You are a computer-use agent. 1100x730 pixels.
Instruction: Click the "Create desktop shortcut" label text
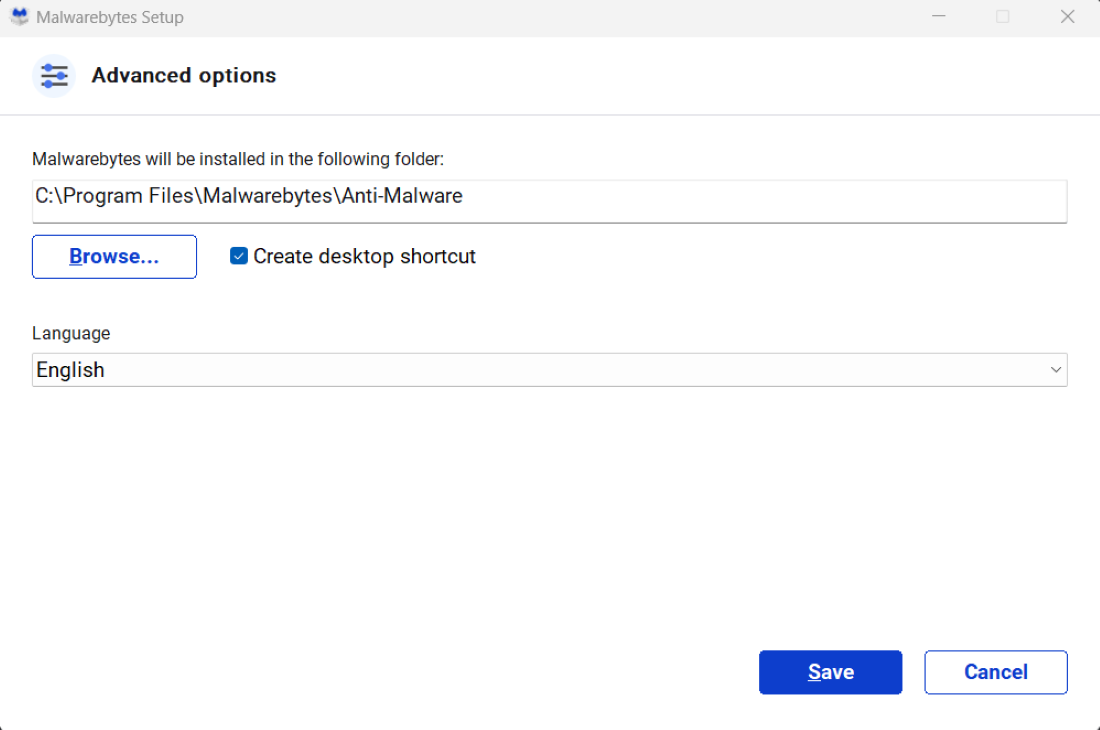(364, 256)
